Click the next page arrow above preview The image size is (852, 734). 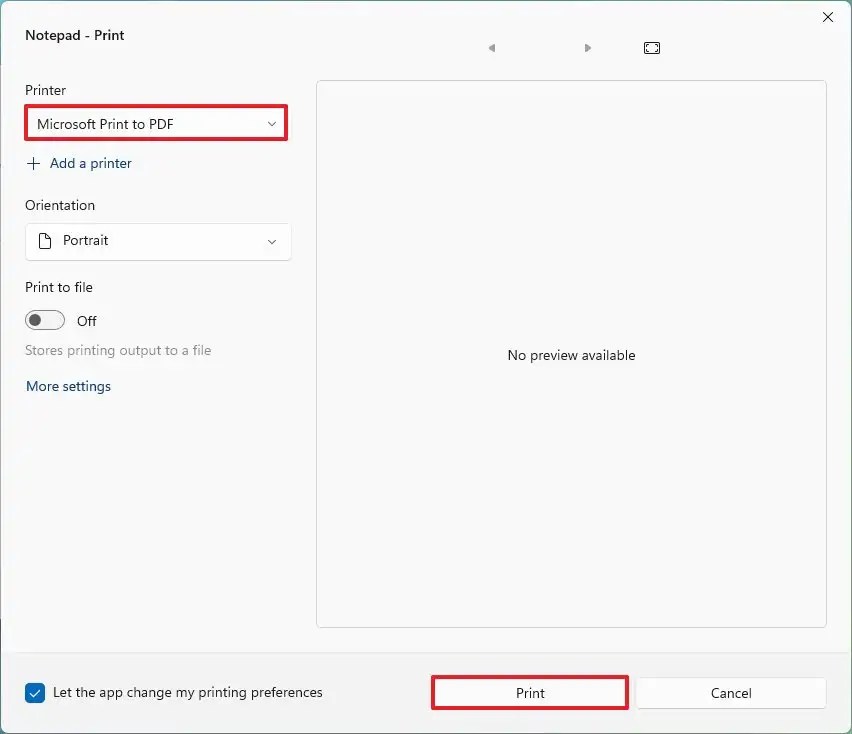click(587, 47)
